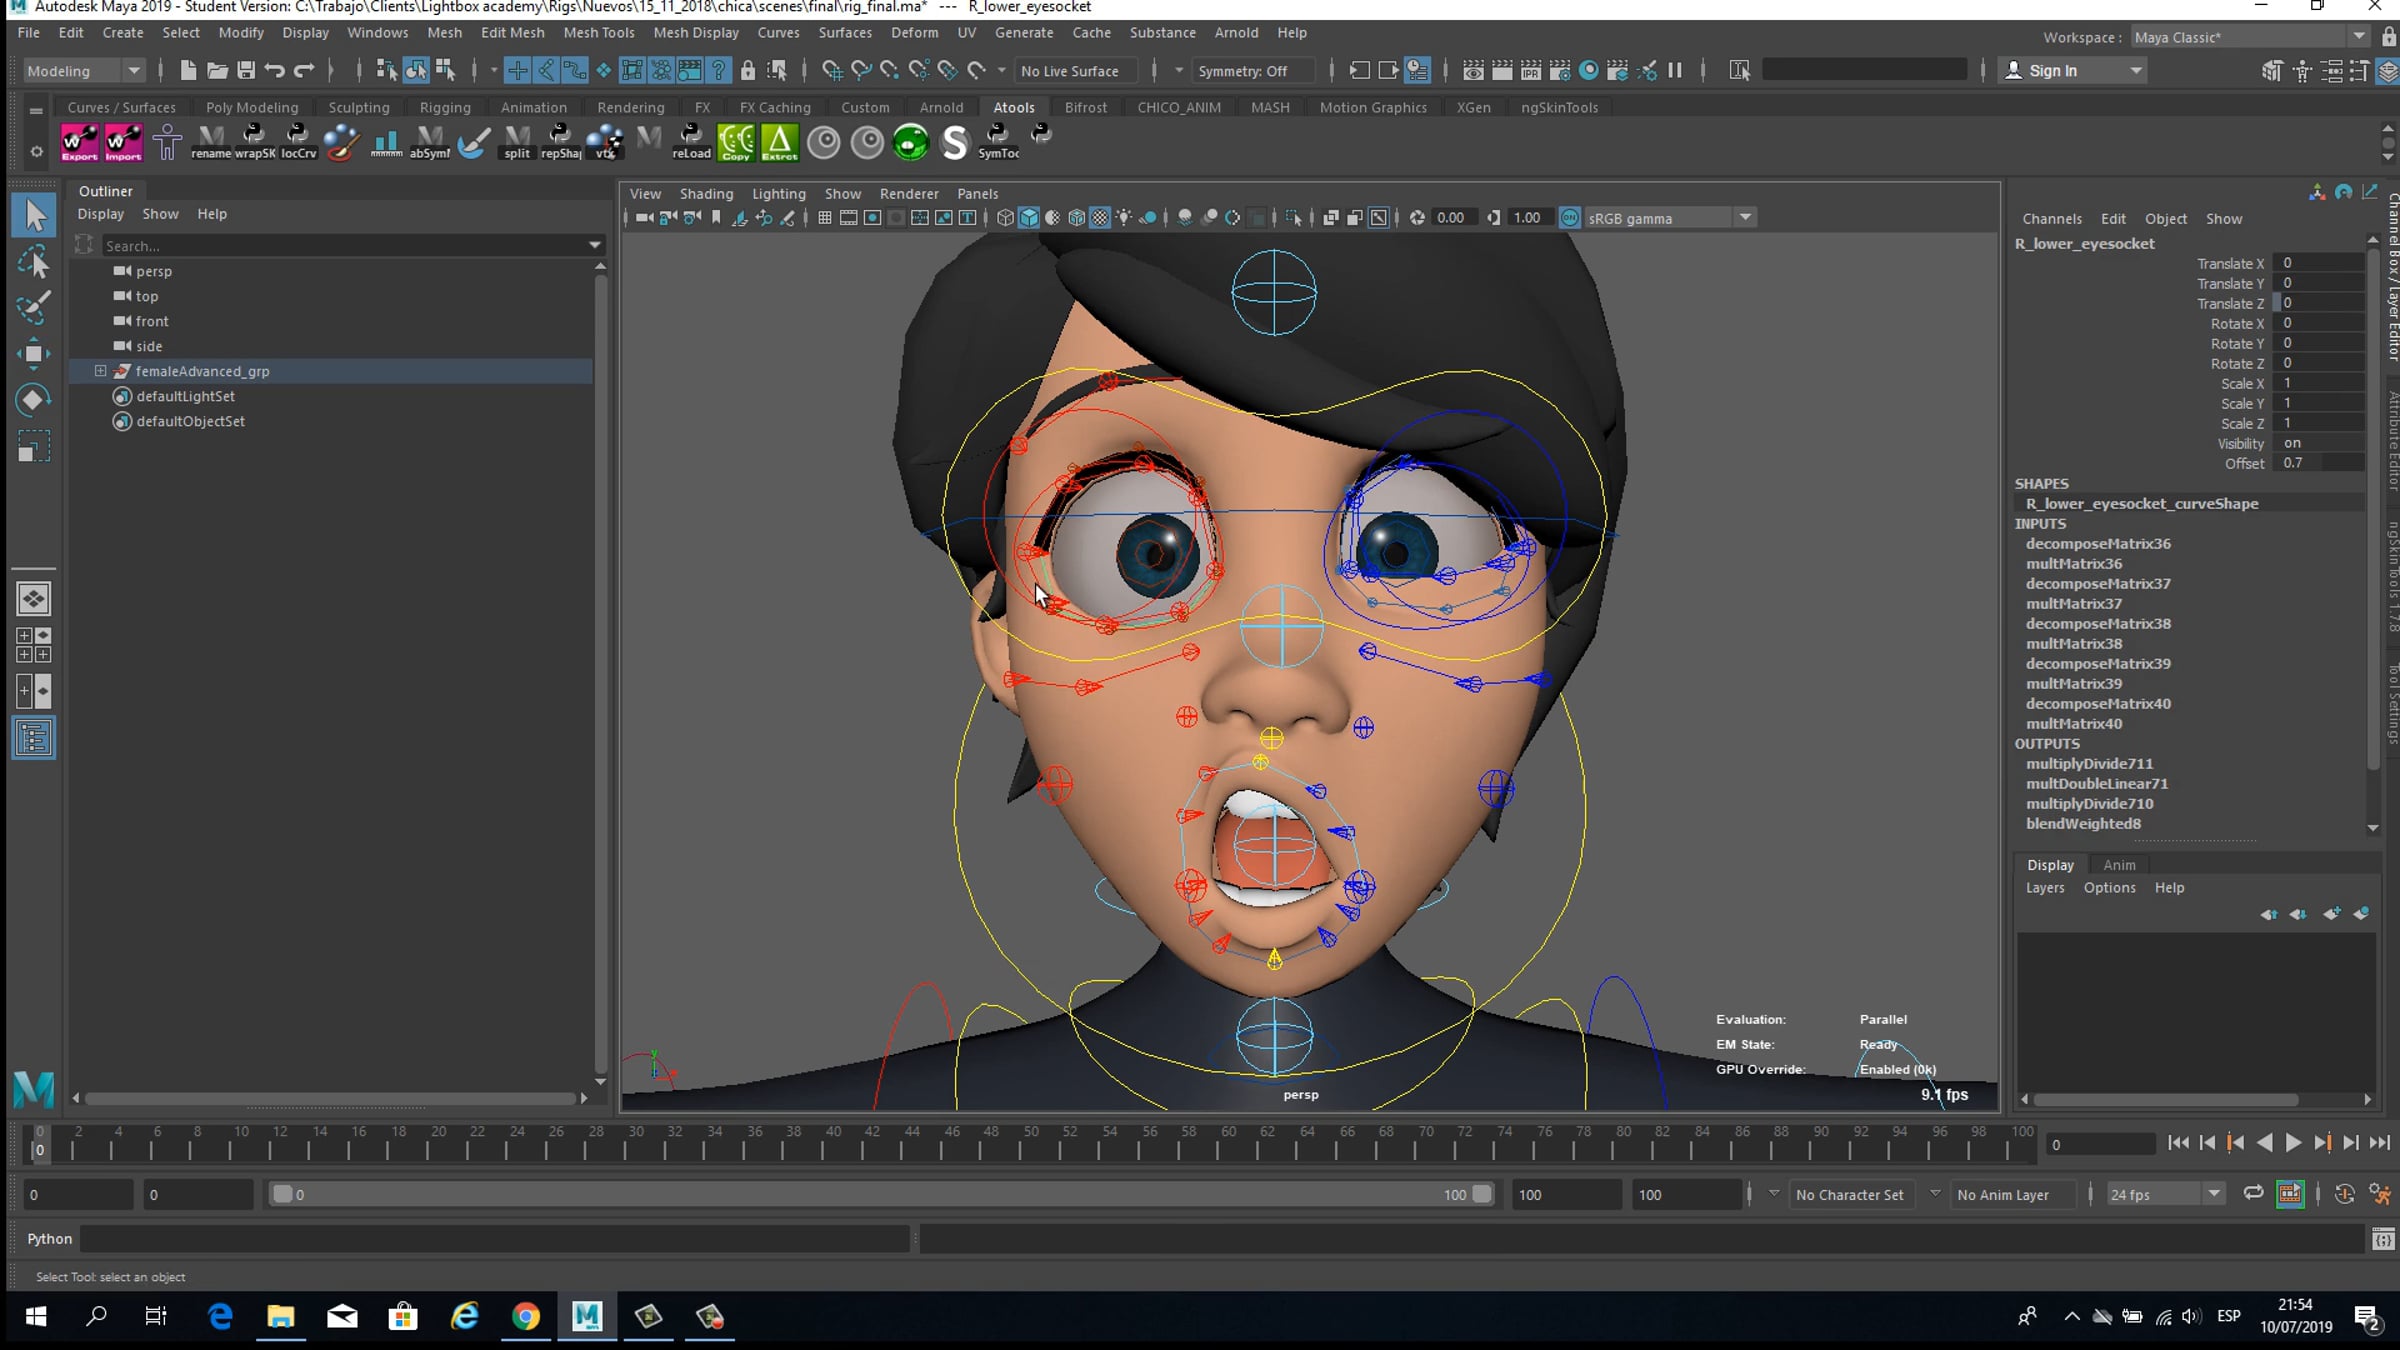2400x1350 pixels.
Task: Click the Undo arrow icon
Action: (275, 70)
